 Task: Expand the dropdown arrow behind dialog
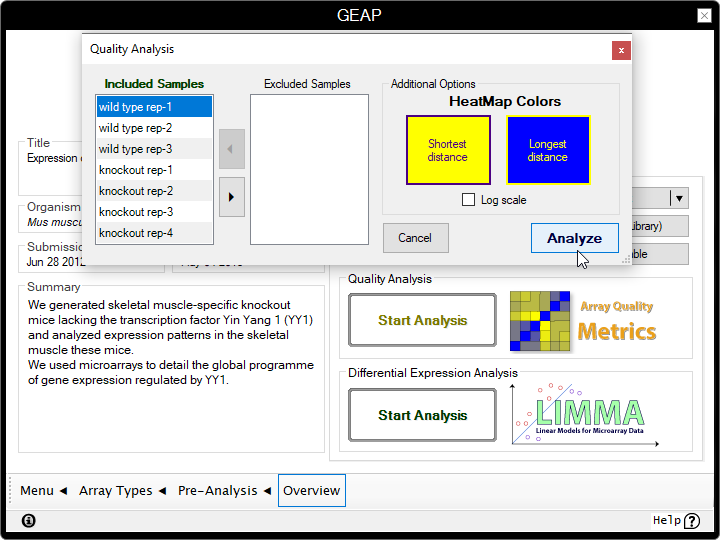tap(679, 199)
